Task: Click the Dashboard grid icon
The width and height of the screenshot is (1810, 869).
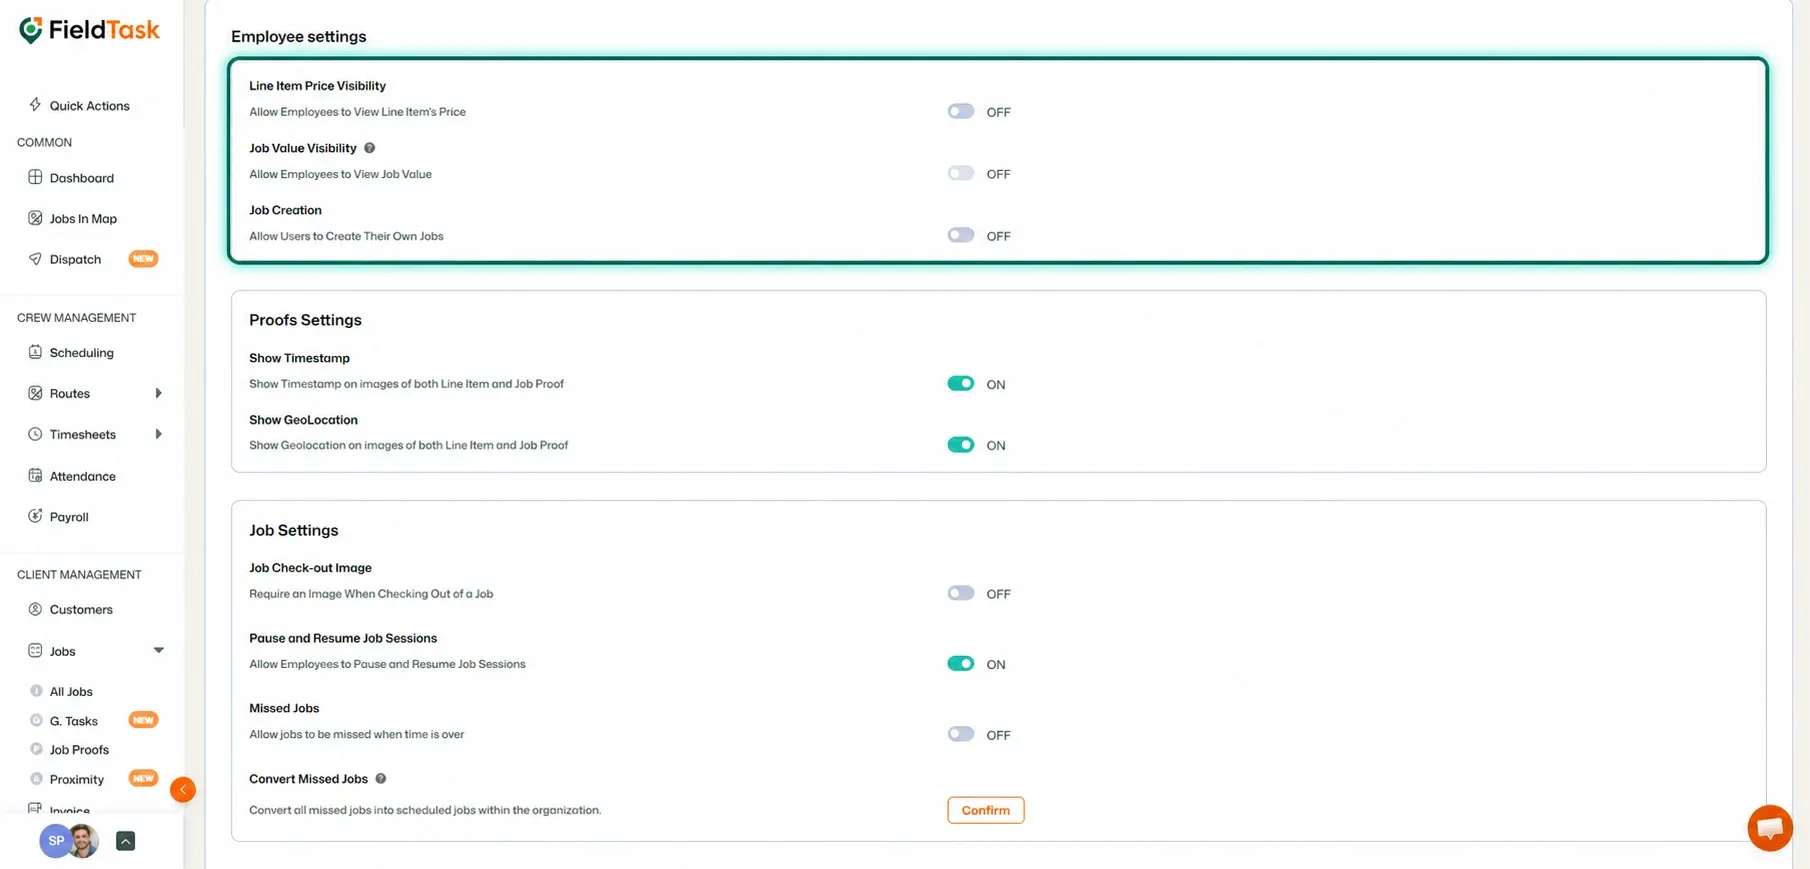Action: point(35,177)
